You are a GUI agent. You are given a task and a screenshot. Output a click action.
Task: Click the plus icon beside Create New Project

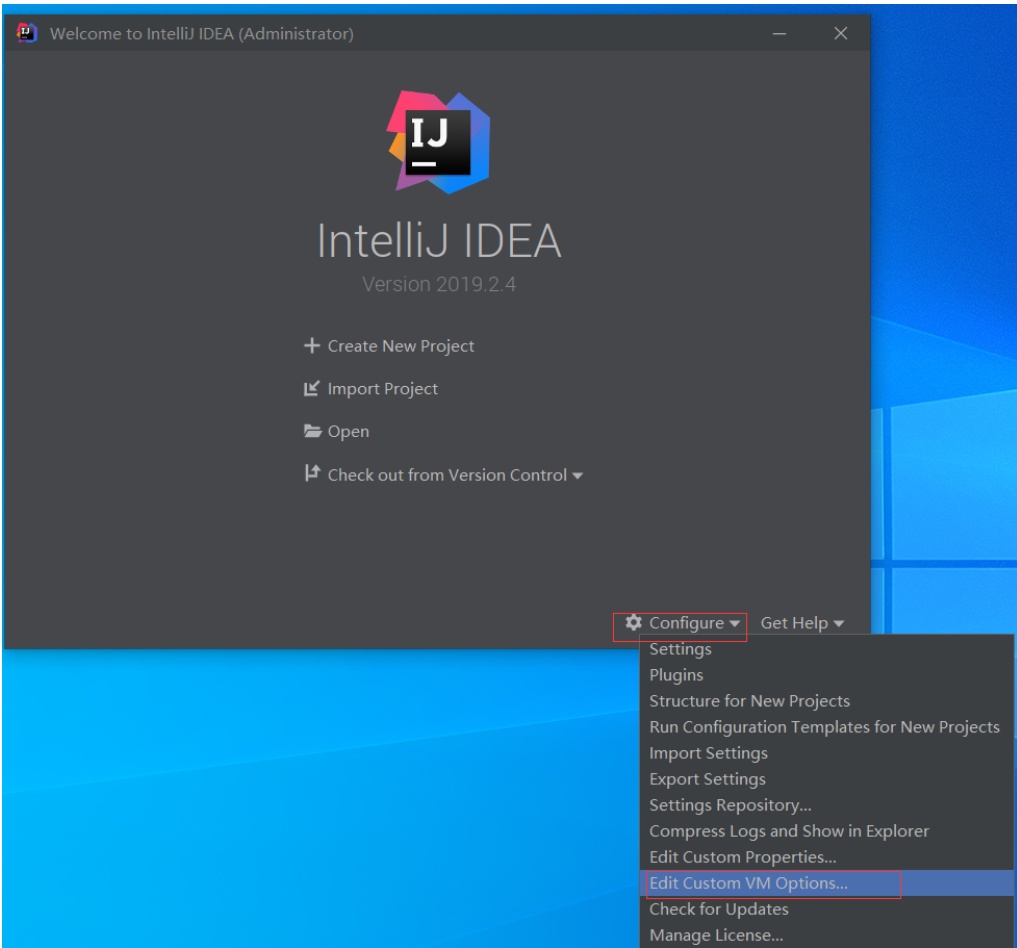coord(312,346)
